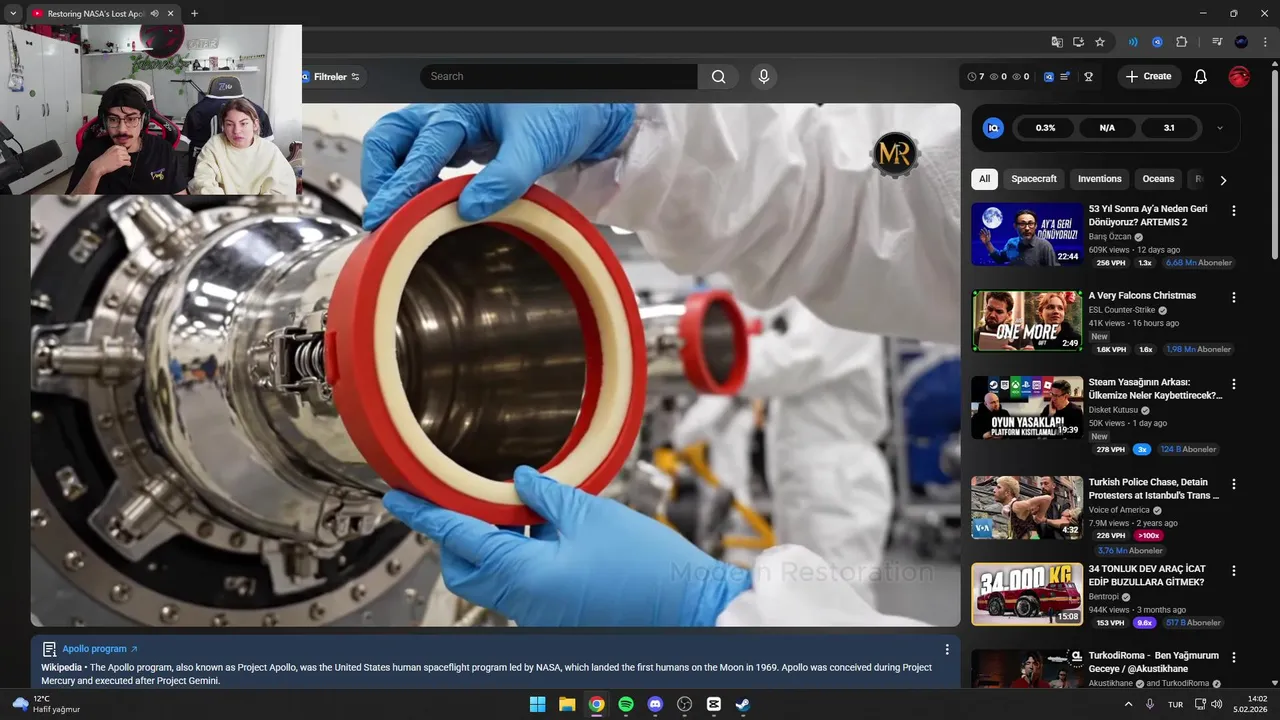Open the blue sound-wave extension icon
Image resolution: width=1280 pixels, height=720 pixels.
(1133, 42)
